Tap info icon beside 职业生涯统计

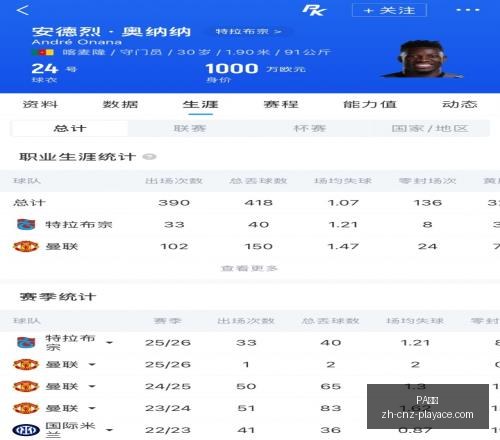click(x=149, y=157)
